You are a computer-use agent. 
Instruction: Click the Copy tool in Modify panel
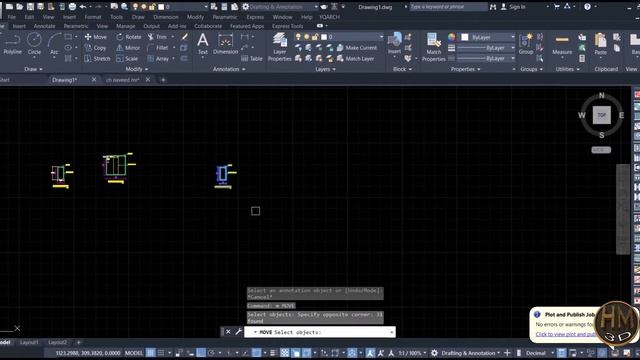pos(96,48)
